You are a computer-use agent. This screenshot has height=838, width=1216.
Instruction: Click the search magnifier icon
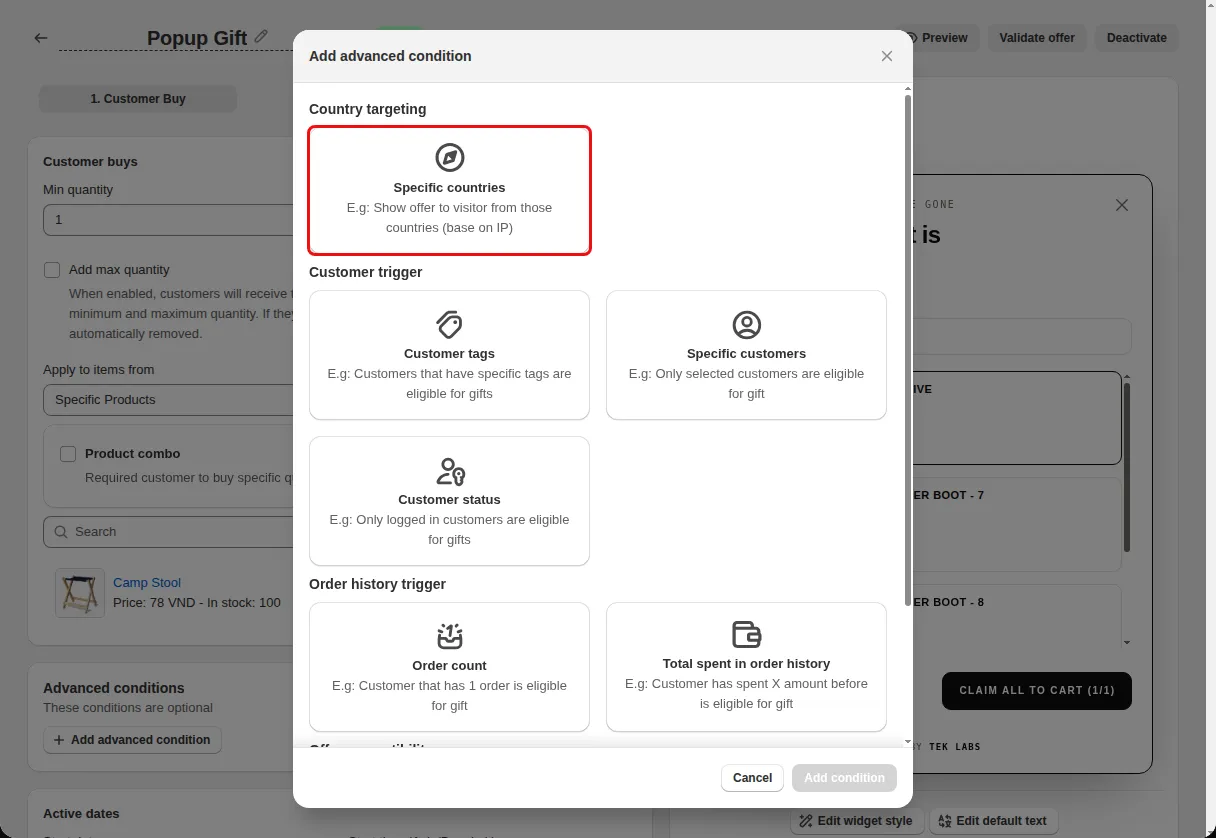61,532
